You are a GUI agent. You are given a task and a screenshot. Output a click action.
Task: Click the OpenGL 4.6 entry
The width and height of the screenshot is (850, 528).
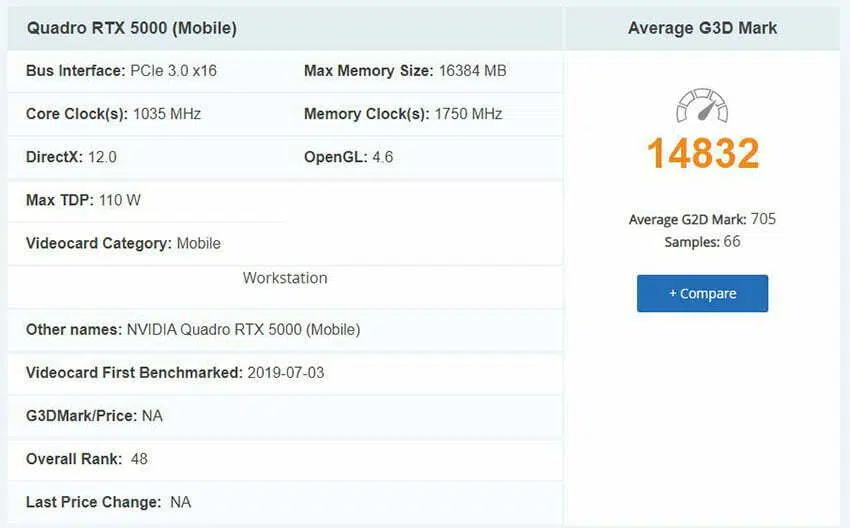click(349, 157)
